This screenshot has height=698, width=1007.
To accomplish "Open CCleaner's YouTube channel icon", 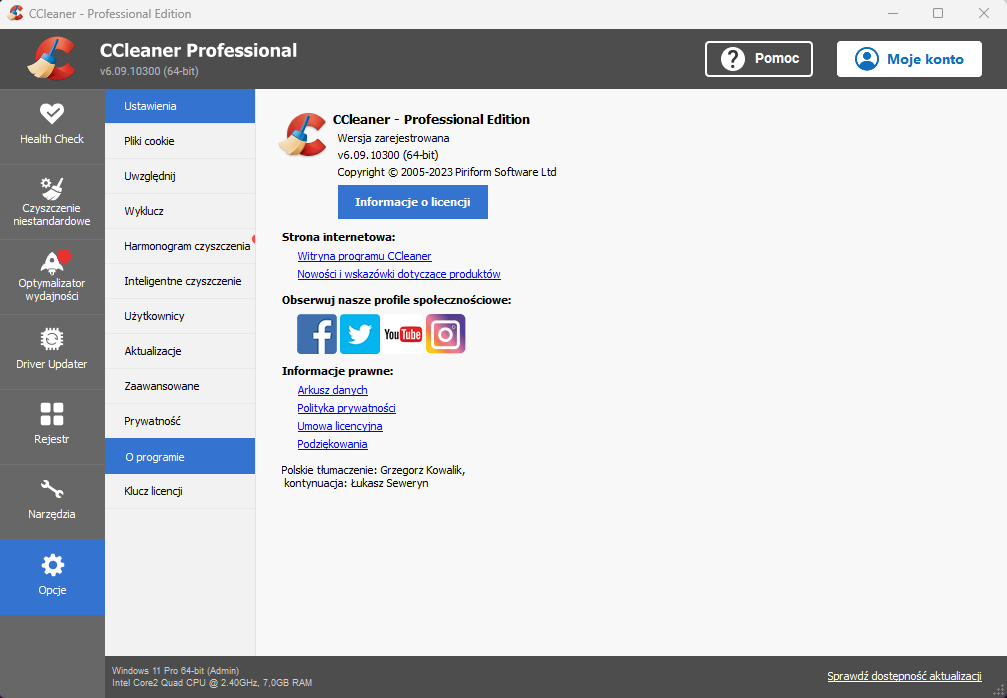I will click(403, 334).
